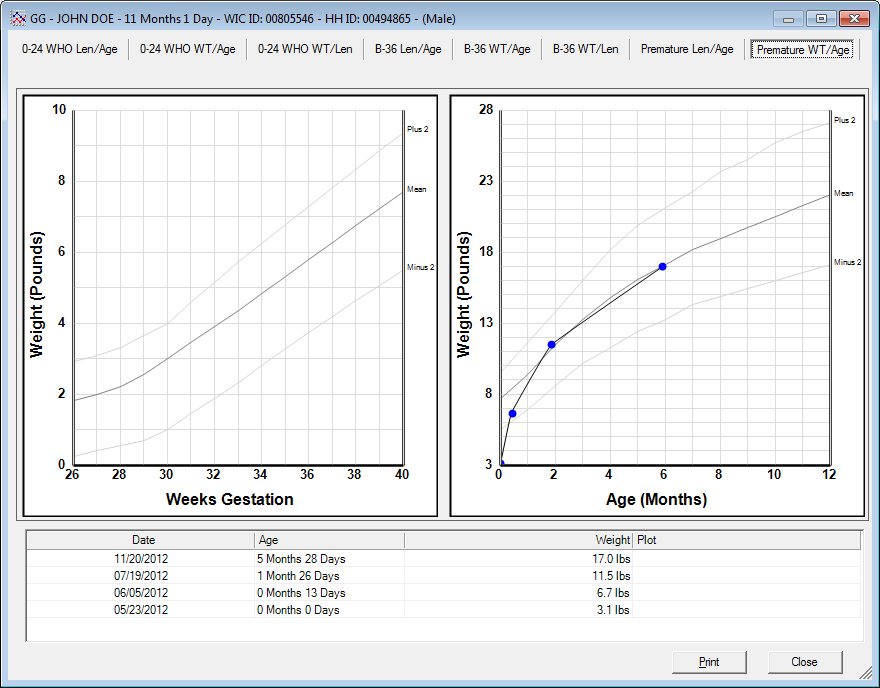The height and width of the screenshot is (688, 880).
Task: Select the 06/05/2012 date cell
Action: pos(141,593)
